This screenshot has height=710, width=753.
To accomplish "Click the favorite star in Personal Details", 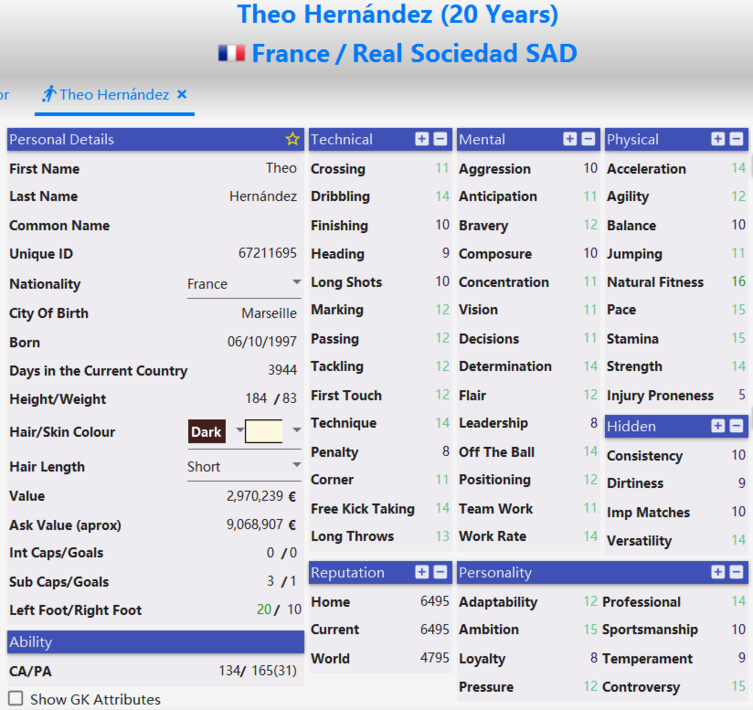I will click(x=292, y=139).
